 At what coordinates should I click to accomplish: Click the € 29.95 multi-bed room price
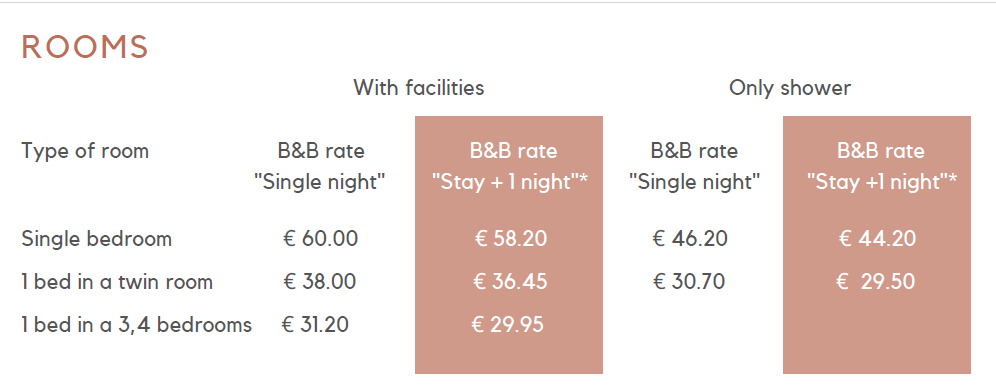click(x=508, y=325)
